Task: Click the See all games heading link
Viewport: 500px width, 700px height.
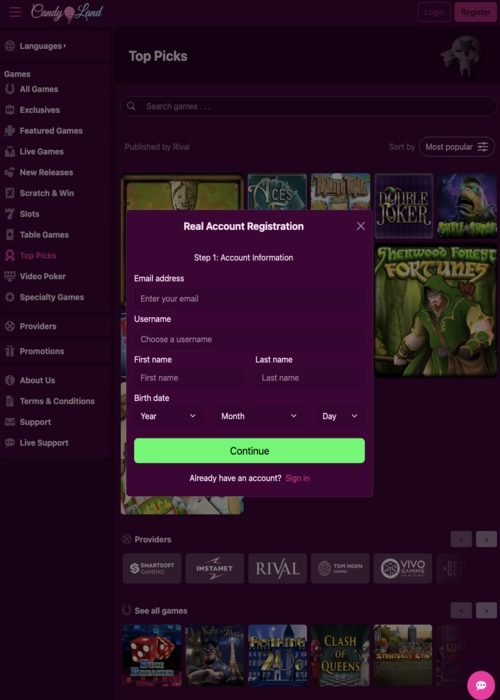Action: point(161,611)
